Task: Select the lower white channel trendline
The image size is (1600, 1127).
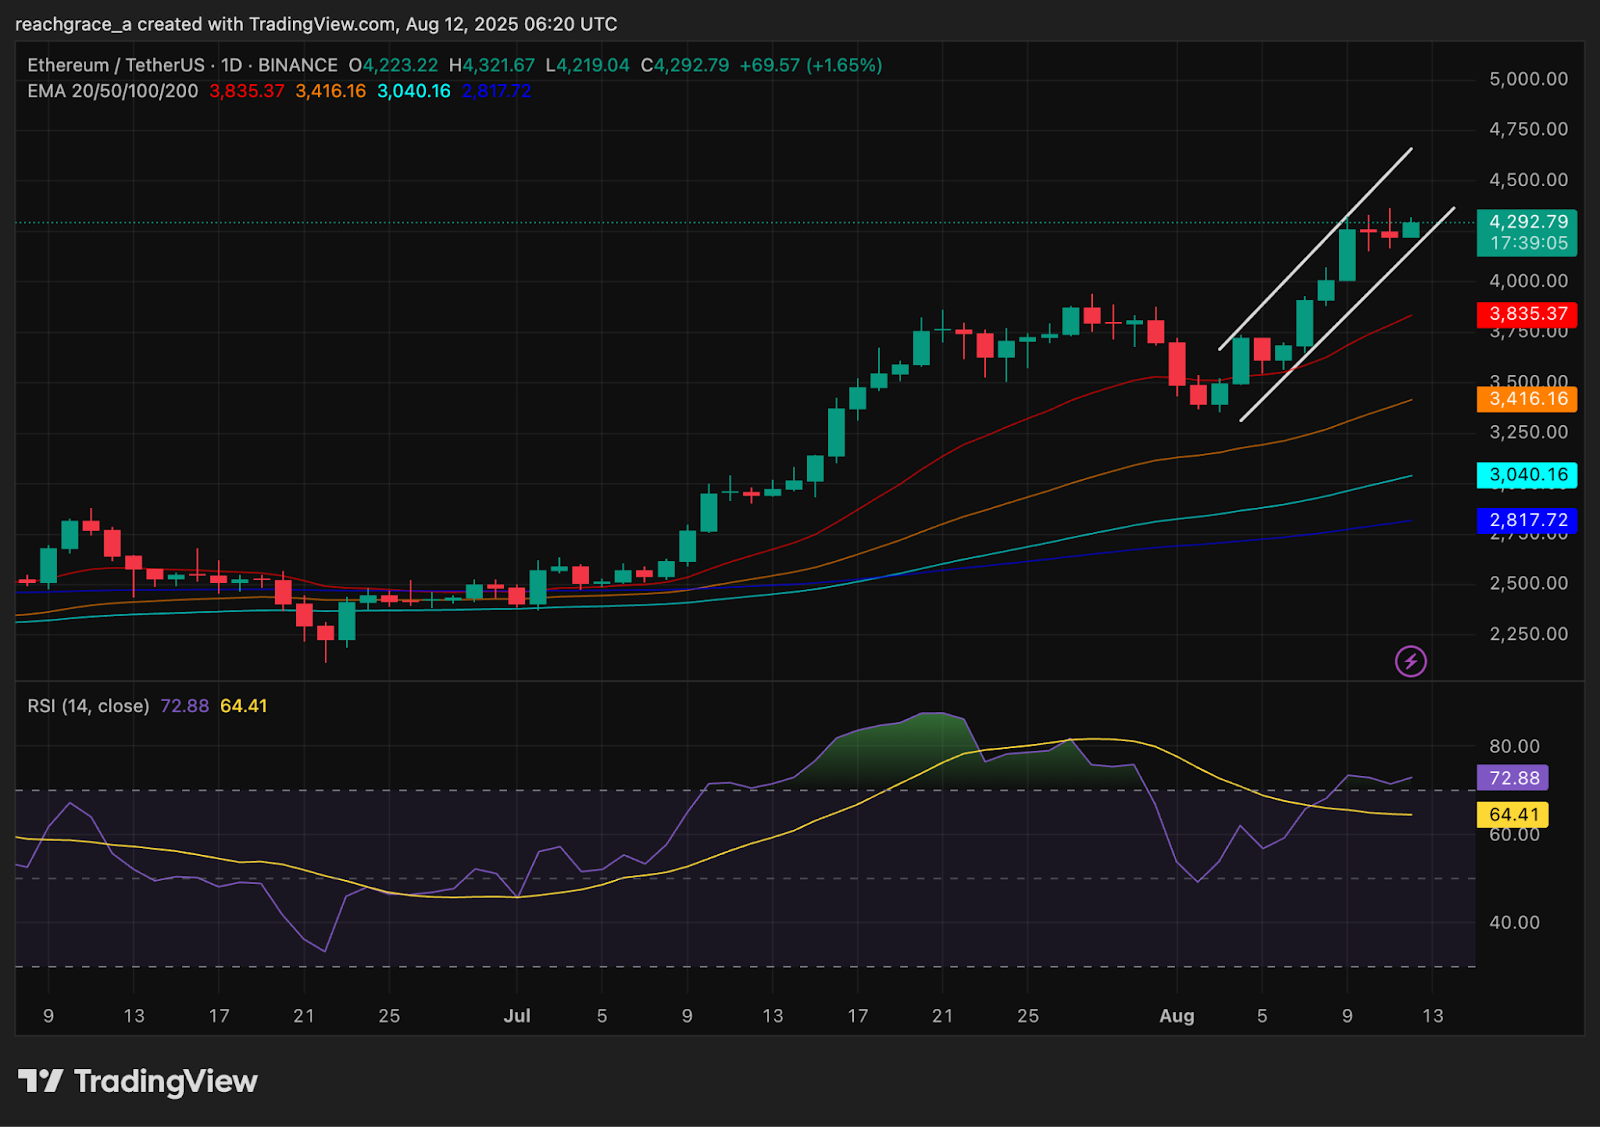Action: click(x=1347, y=314)
